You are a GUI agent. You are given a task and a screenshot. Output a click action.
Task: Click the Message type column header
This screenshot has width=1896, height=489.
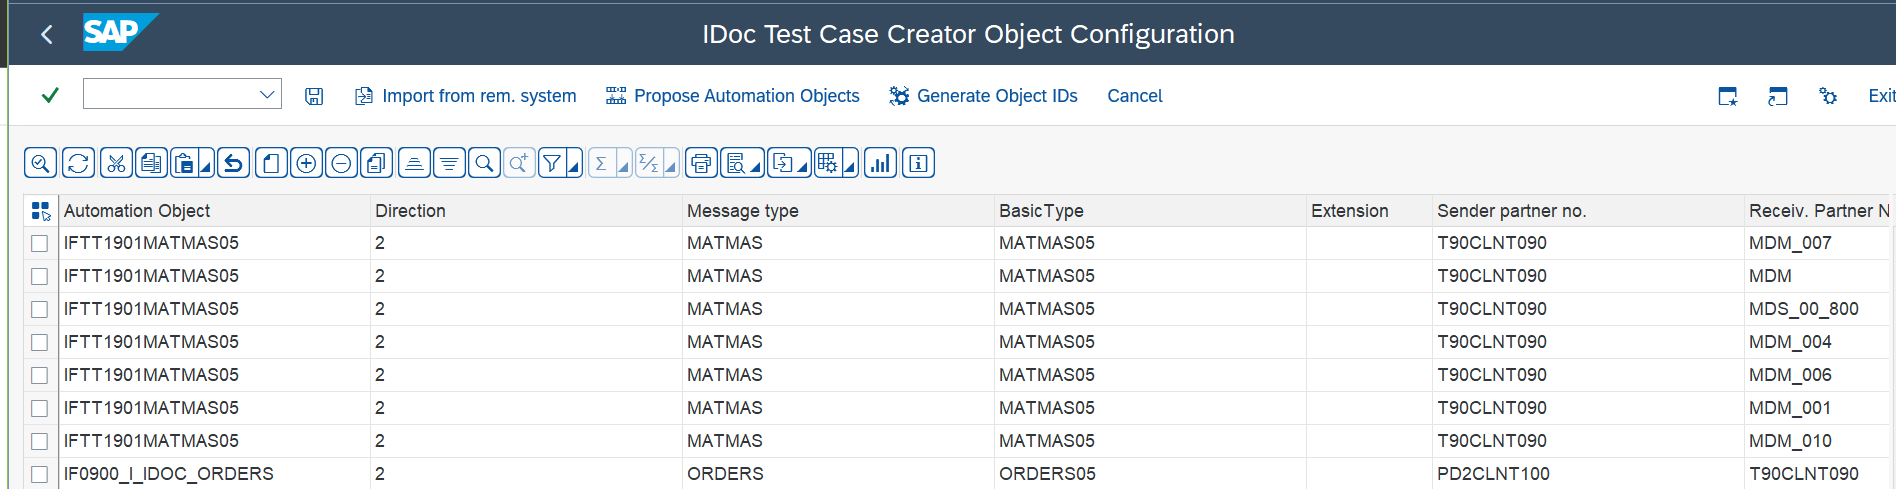click(x=742, y=211)
